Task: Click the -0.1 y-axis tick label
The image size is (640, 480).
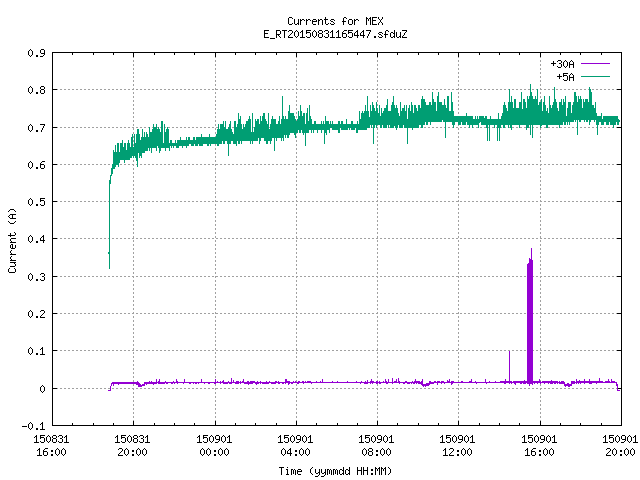Action: [33, 426]
